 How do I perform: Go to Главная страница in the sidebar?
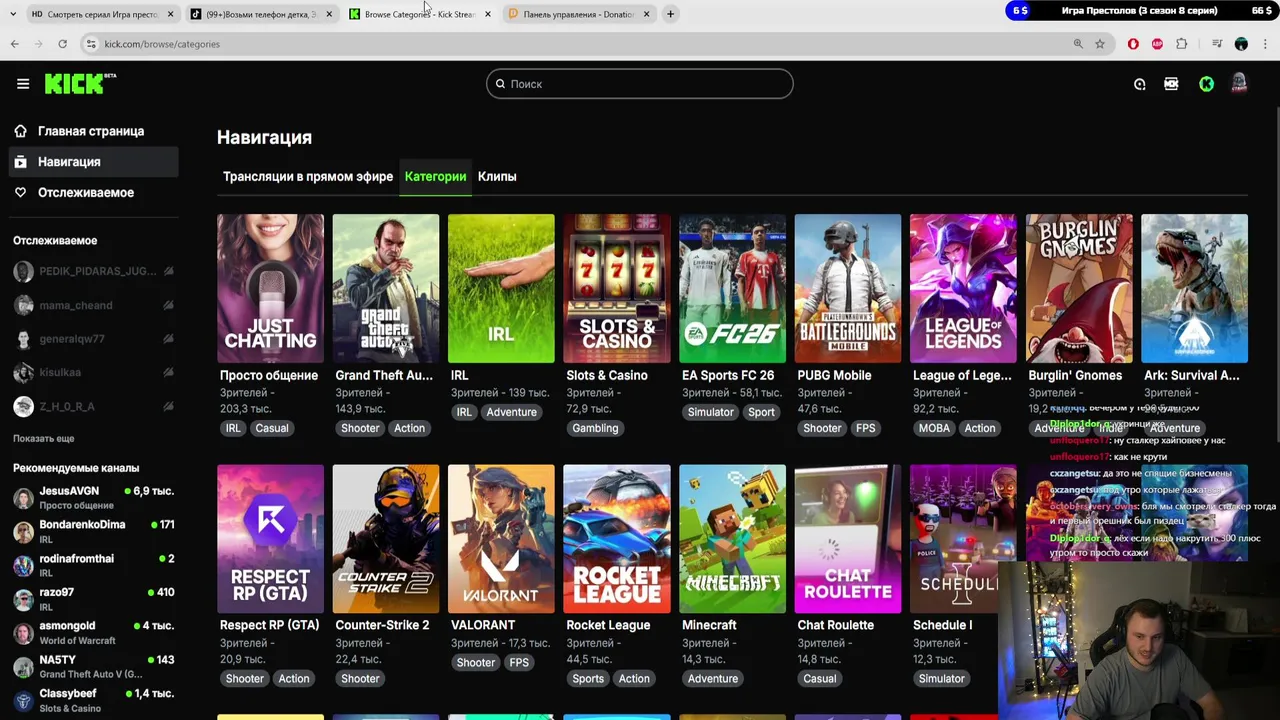[90, 131]
